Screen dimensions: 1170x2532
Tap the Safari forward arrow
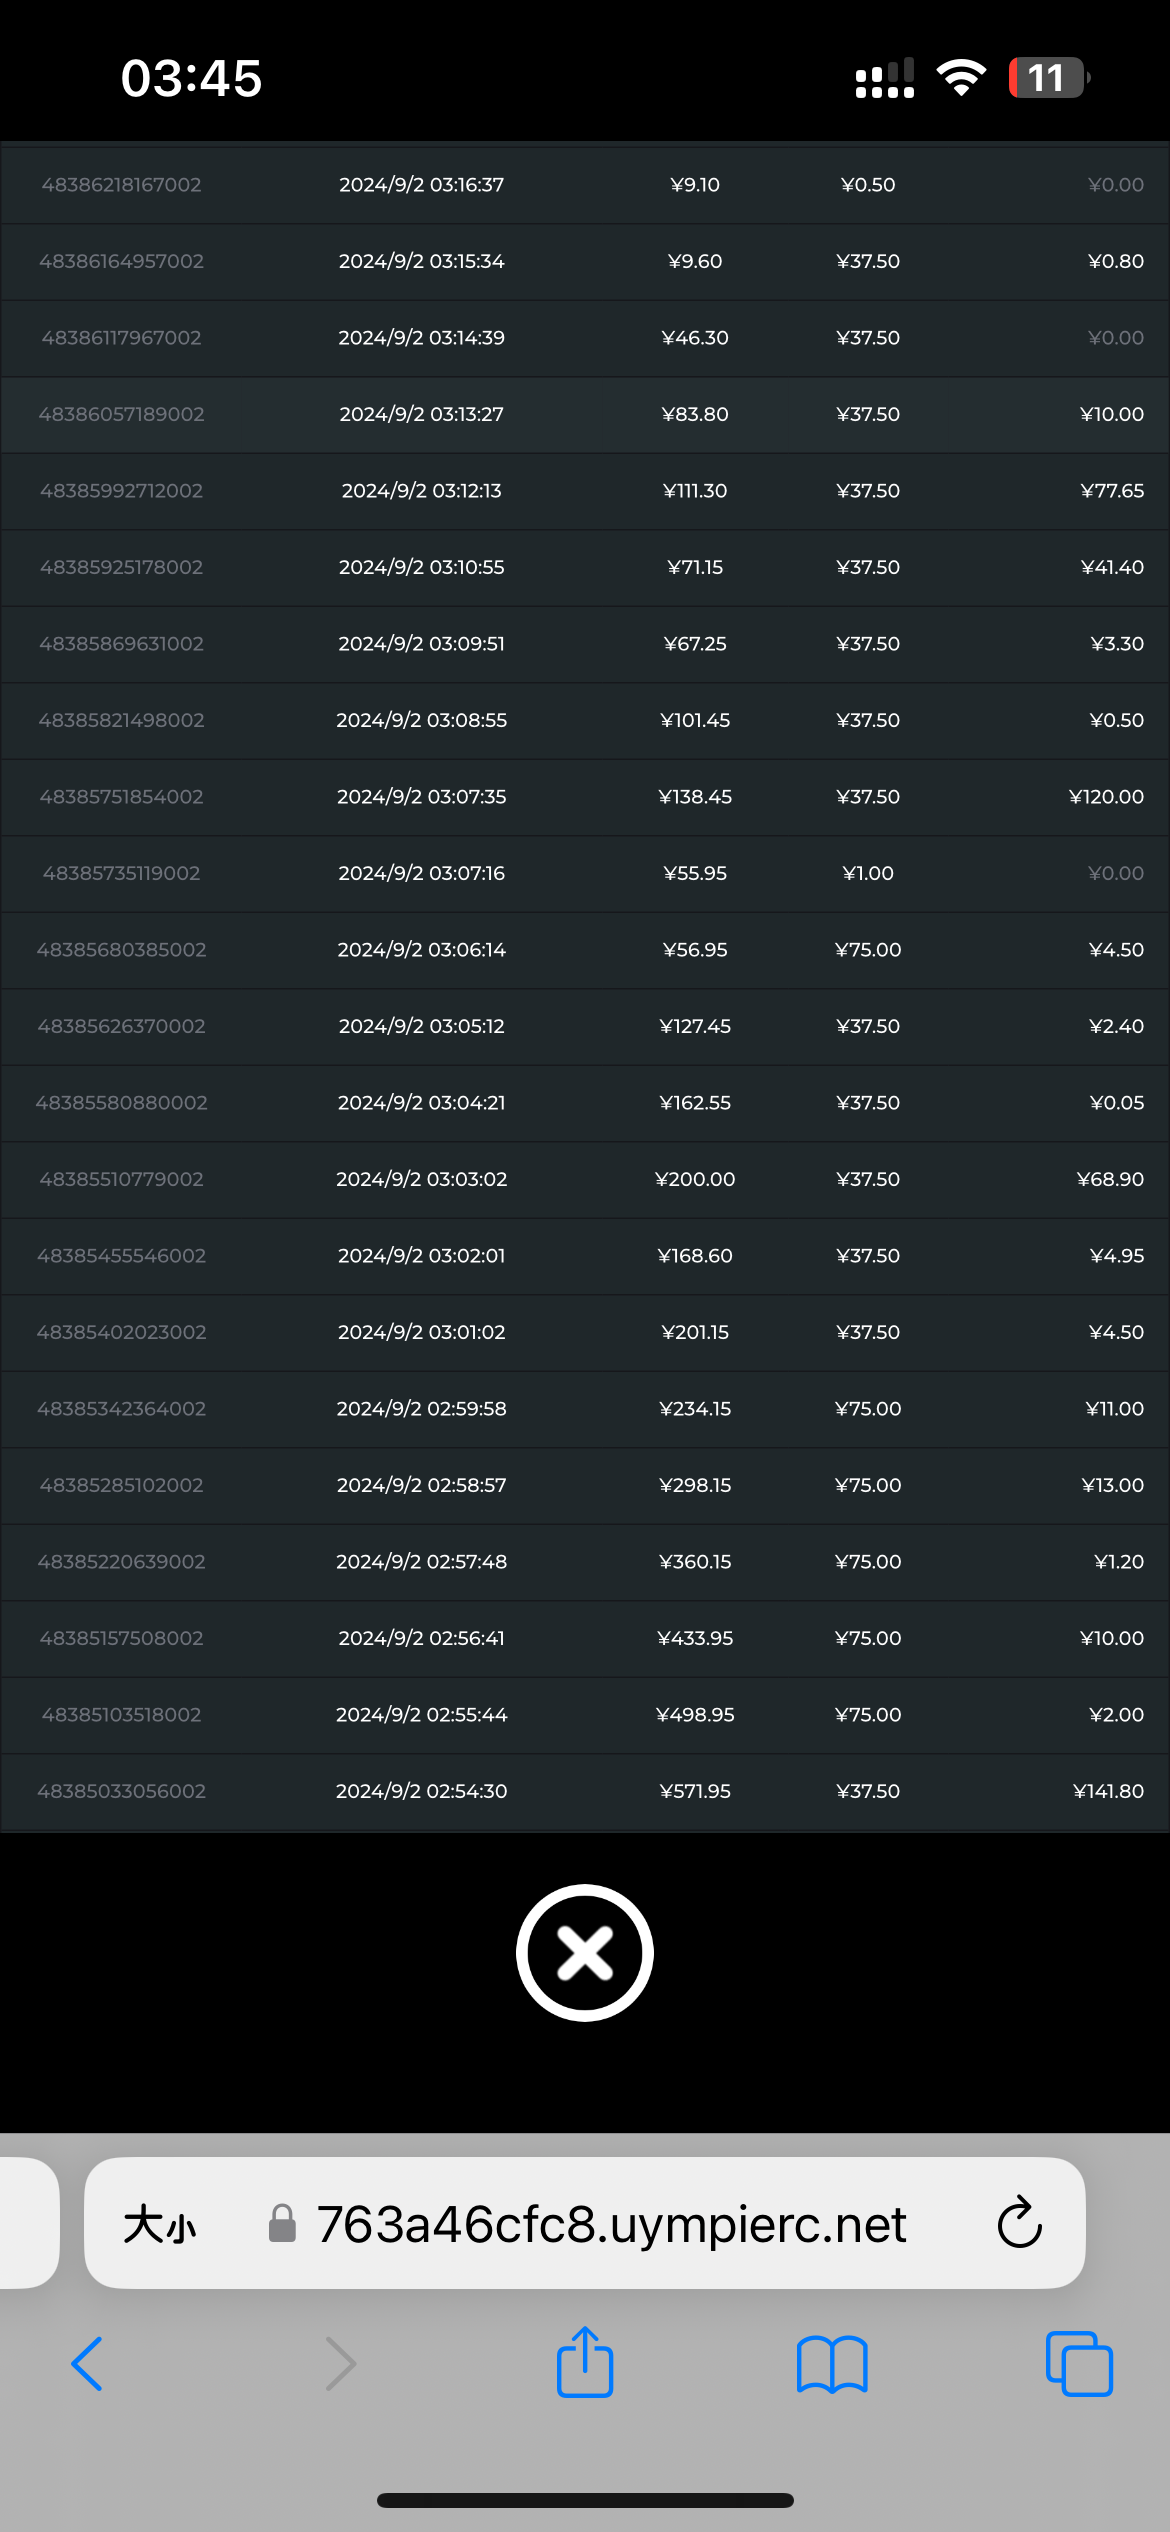pos(341,2364)
